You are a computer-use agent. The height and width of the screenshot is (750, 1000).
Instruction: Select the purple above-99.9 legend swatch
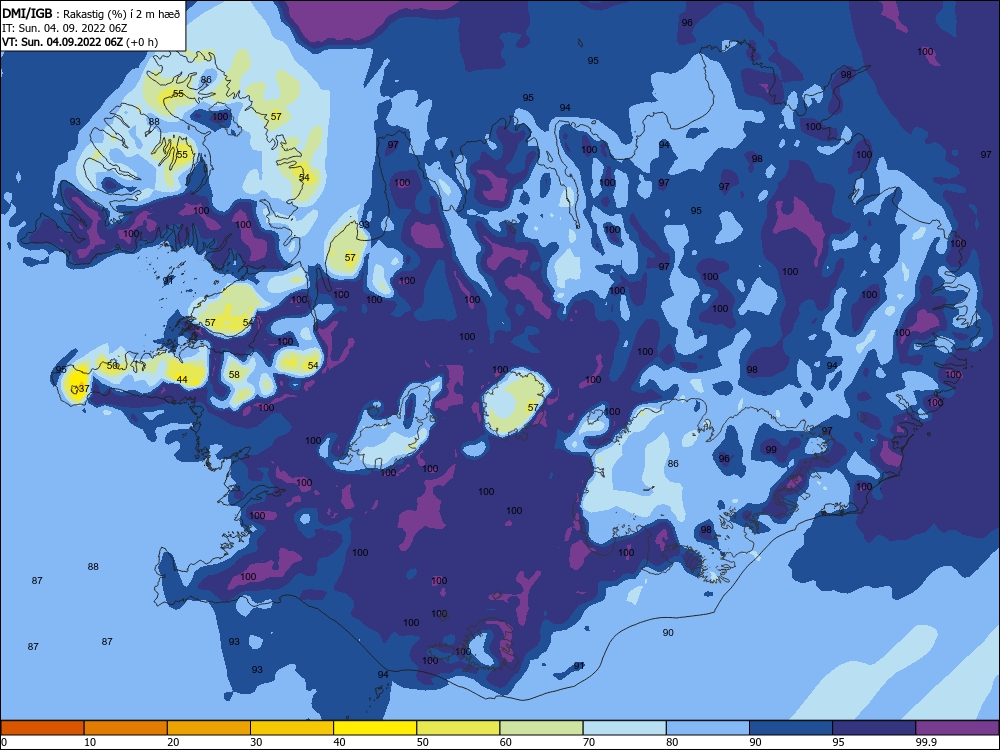957,728
